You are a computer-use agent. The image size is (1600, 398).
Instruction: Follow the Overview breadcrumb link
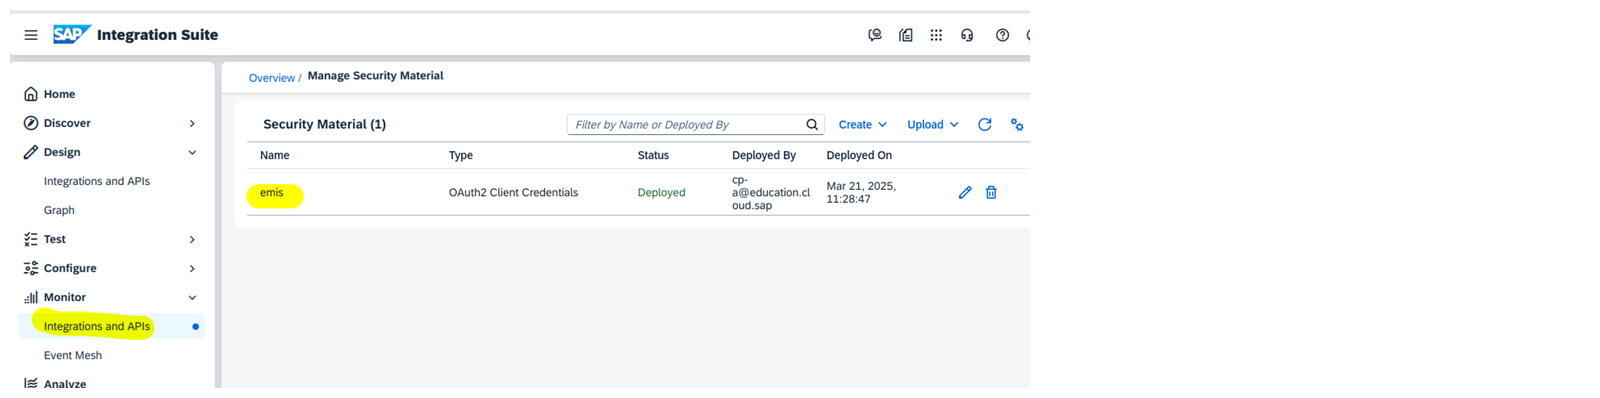tap(271, 78)
